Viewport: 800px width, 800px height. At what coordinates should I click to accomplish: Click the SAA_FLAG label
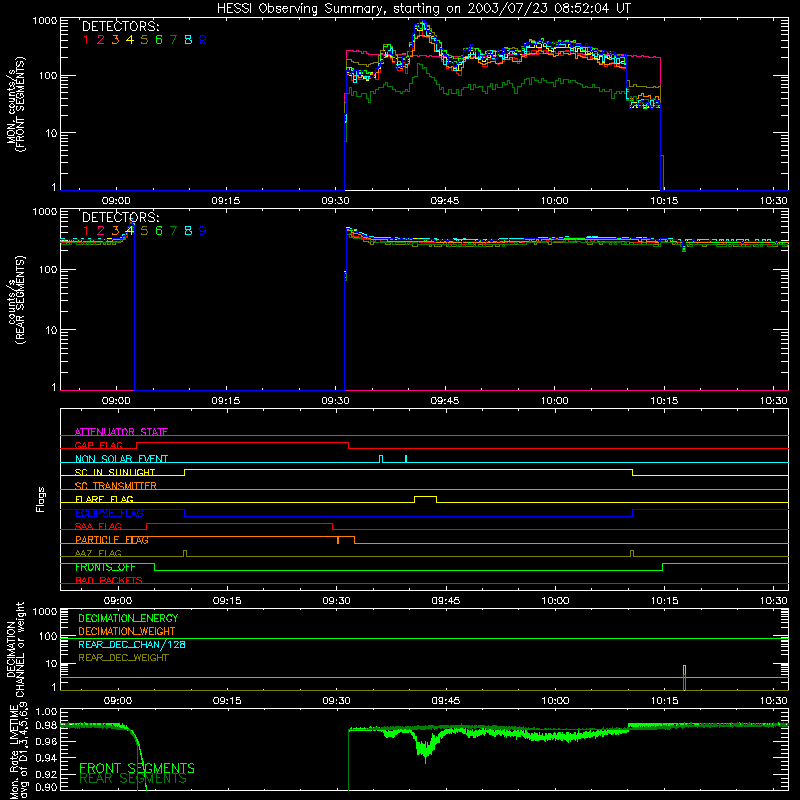pyautogui.click(x=98, y=526)
